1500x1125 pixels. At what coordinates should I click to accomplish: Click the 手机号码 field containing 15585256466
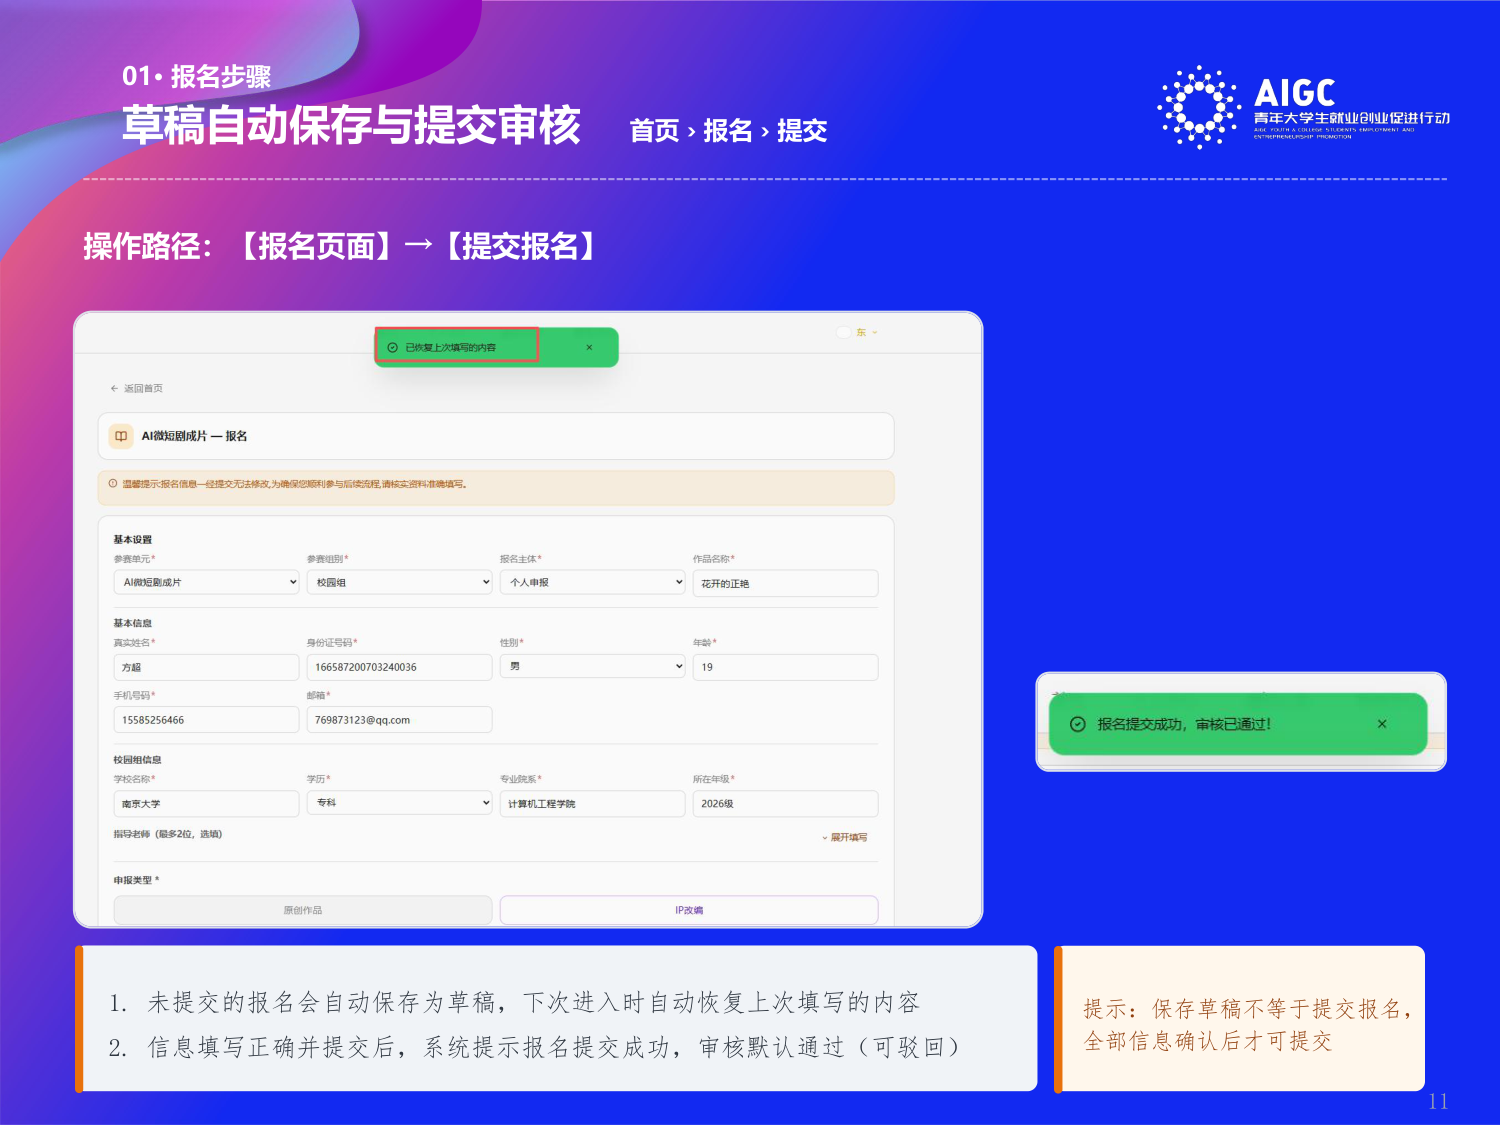tap(206, 720)
